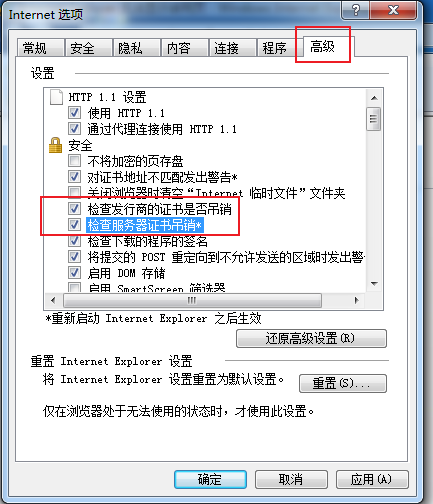Select the 隐私 tab
Image resolution: width=433 pixels, height=504 pixels.
coord(136,48)
